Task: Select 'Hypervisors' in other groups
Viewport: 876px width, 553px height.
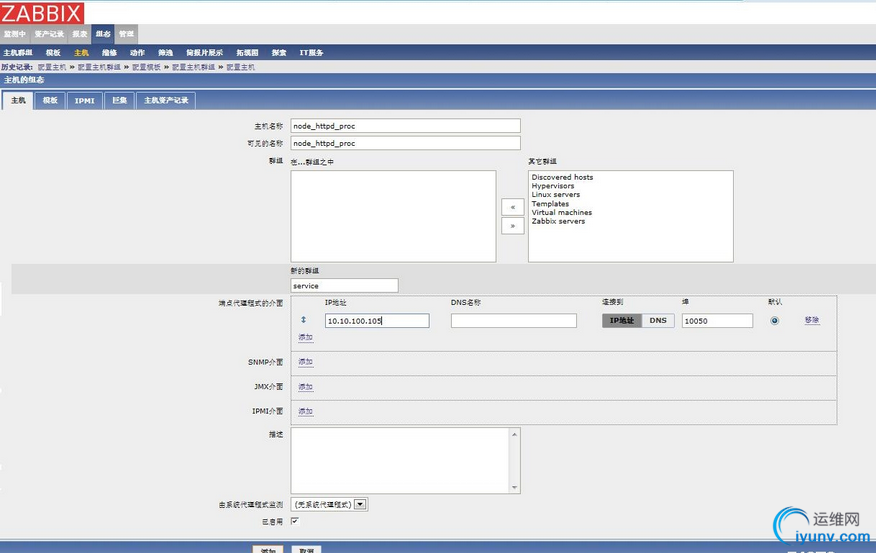Action: [x=553, y=186]
